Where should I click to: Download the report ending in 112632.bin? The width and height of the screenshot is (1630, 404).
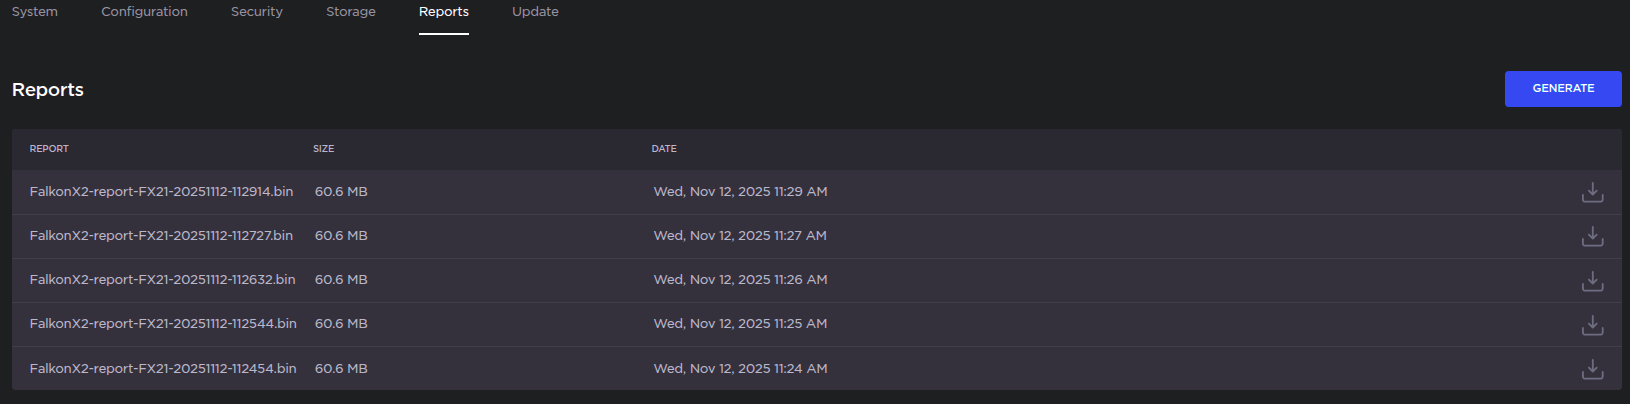pos(1592,280)
